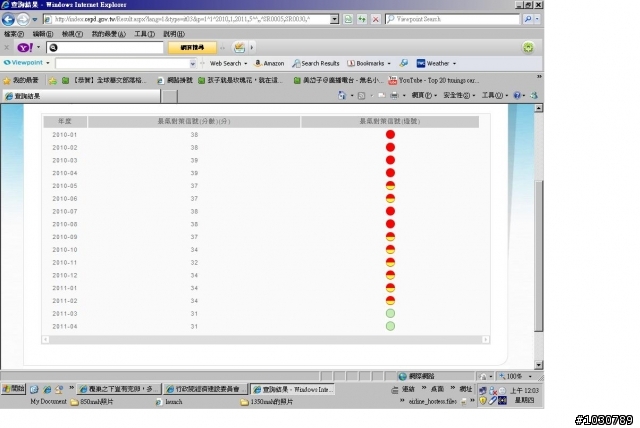Open Search Results on the Viewpoint toolbar

[x=316, y=63]
